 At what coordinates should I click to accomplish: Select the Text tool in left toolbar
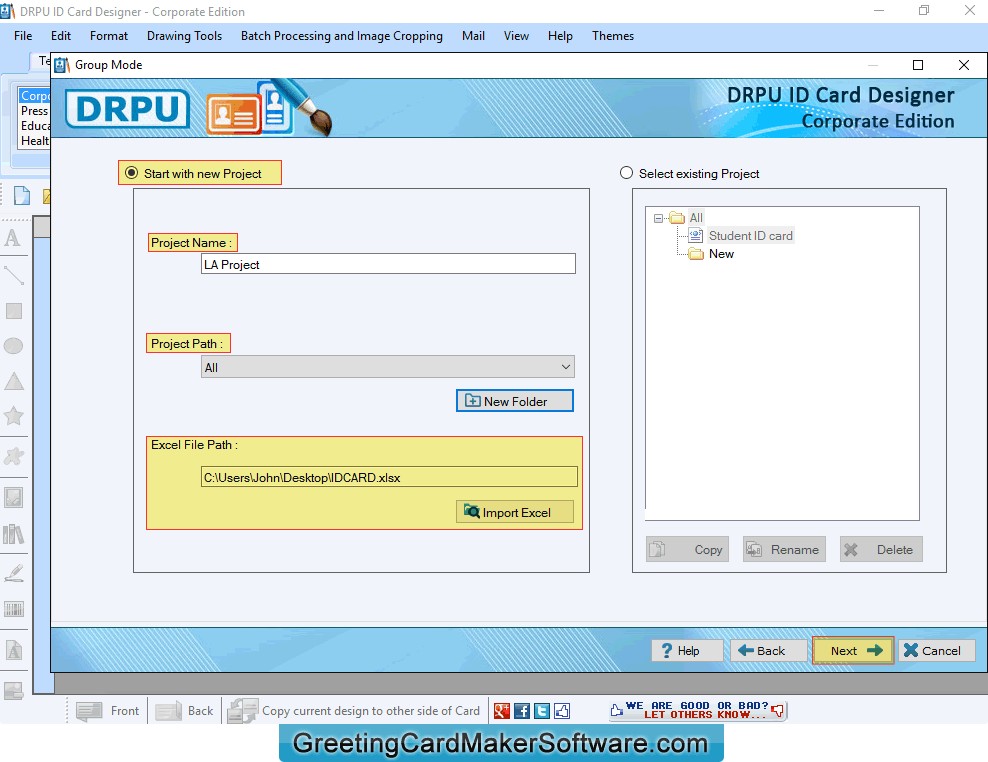13,238
